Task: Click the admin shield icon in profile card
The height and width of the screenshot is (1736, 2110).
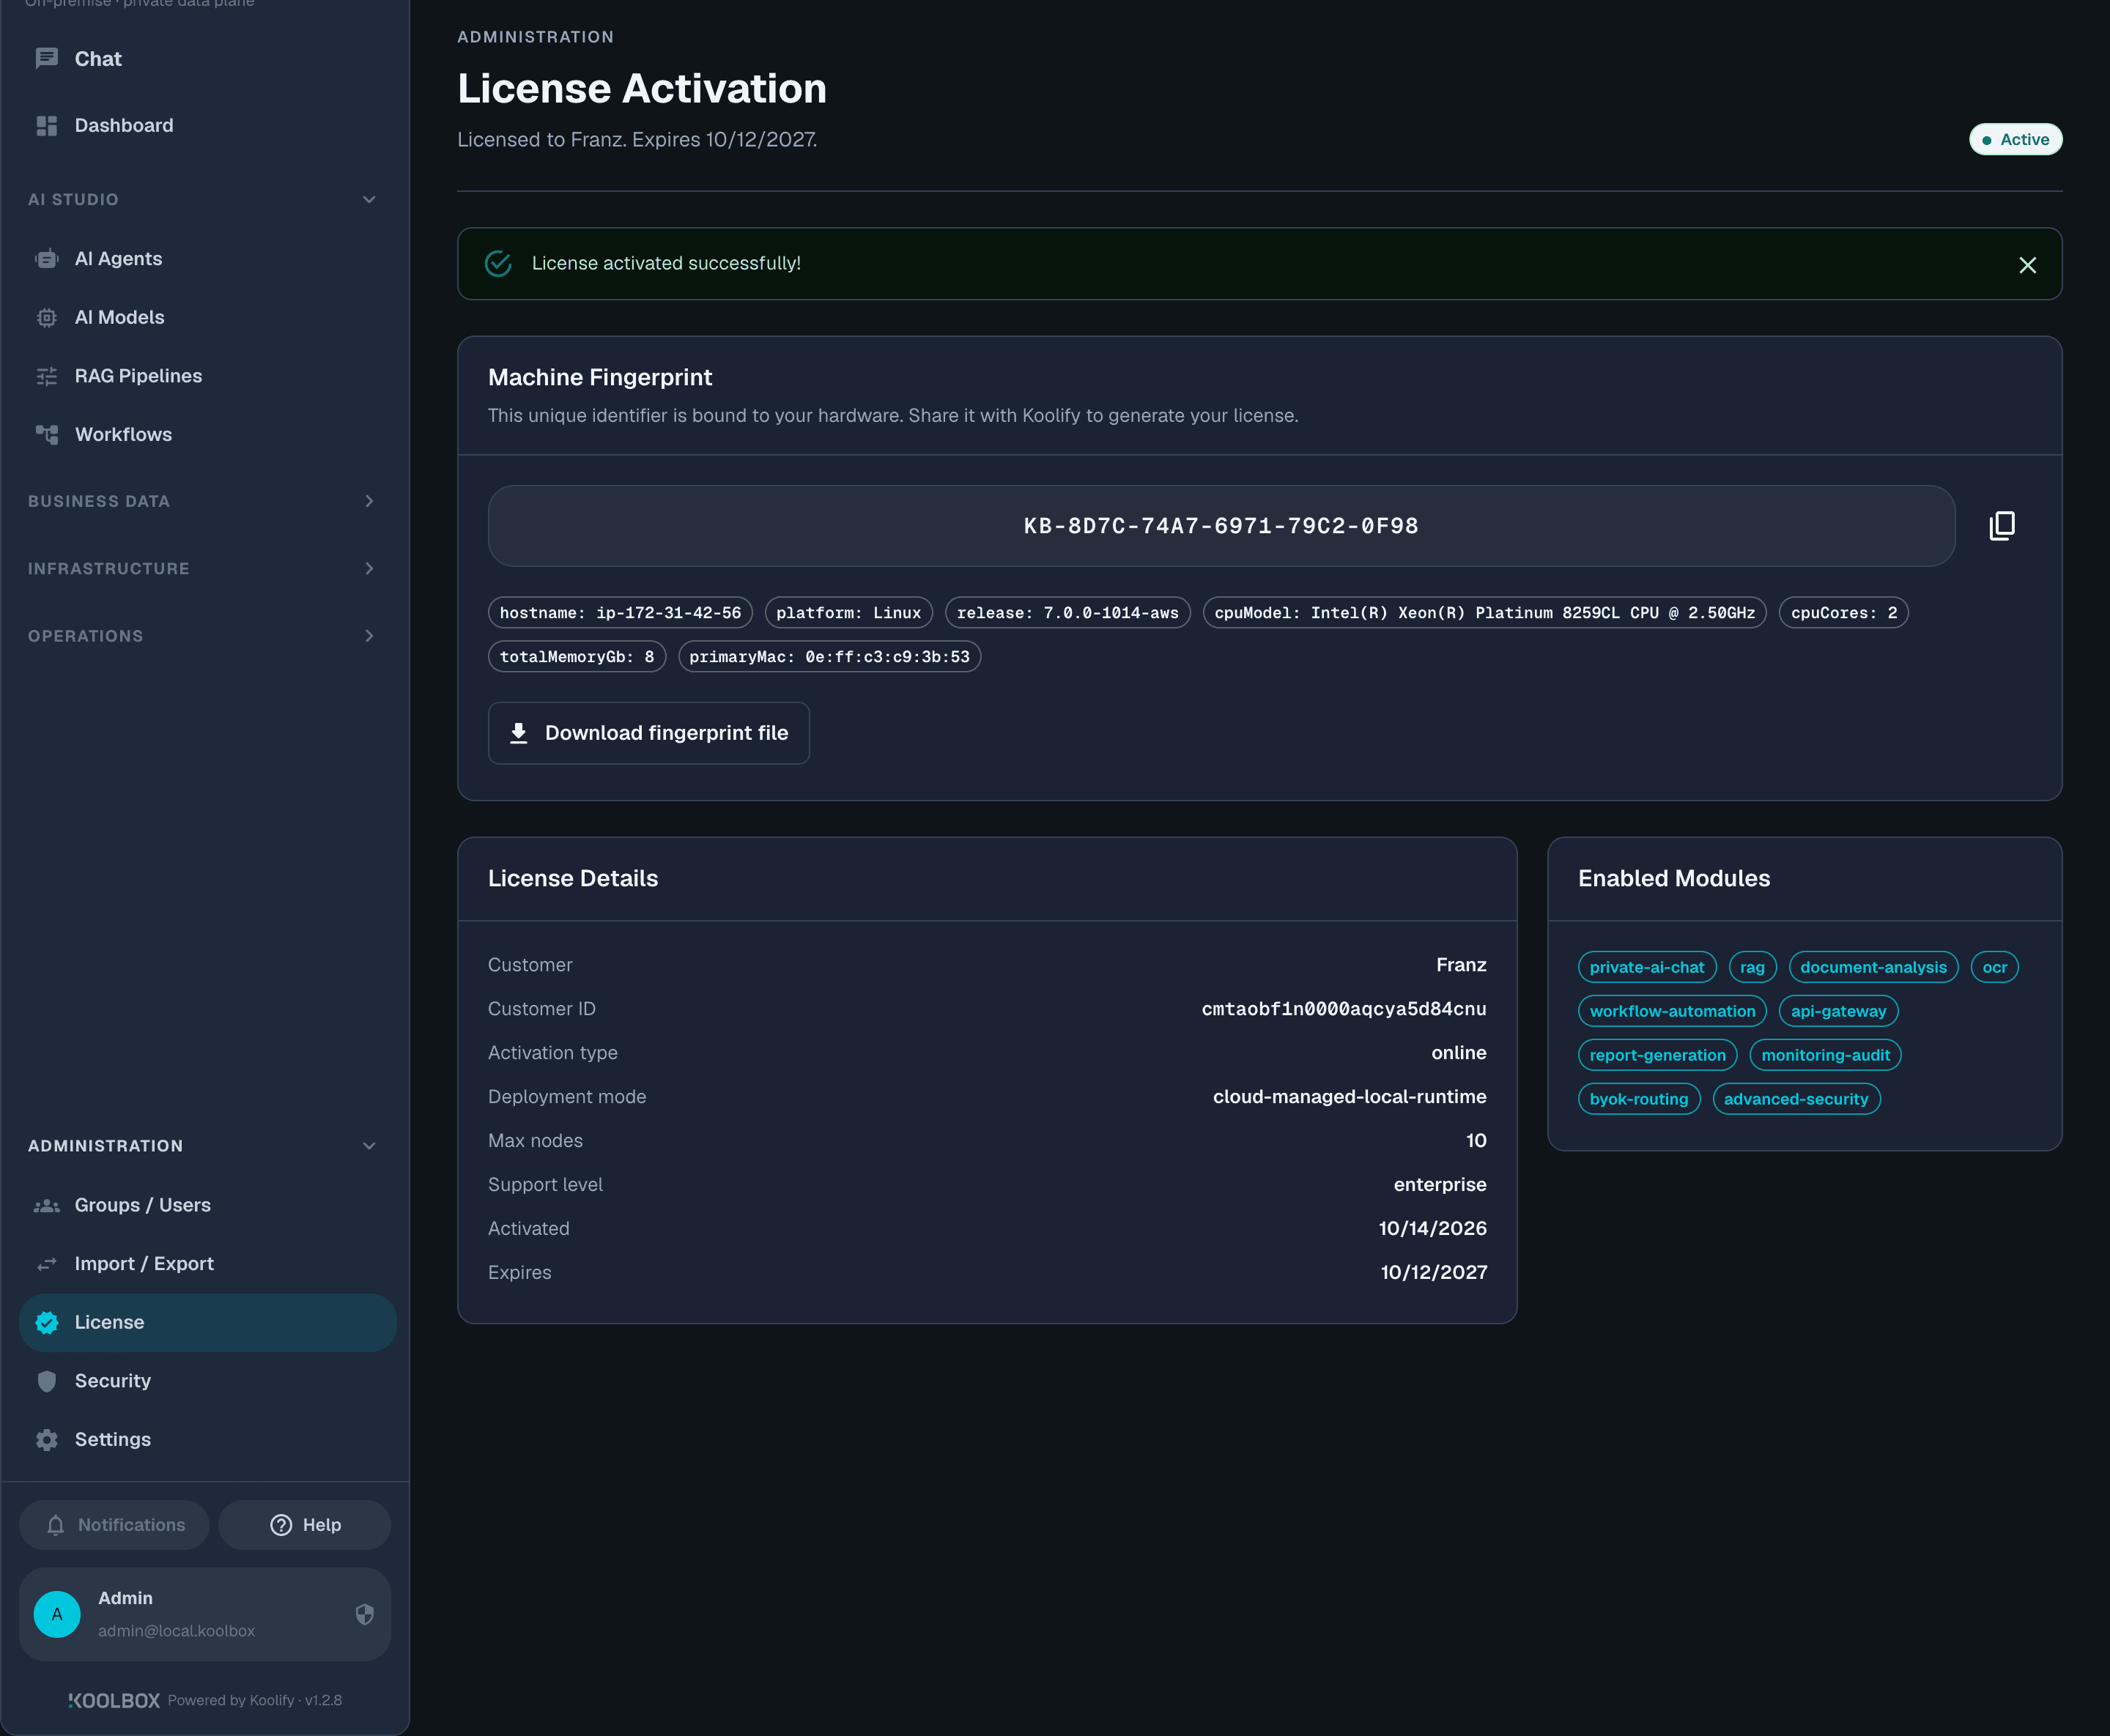Action: pos(364,1615)
